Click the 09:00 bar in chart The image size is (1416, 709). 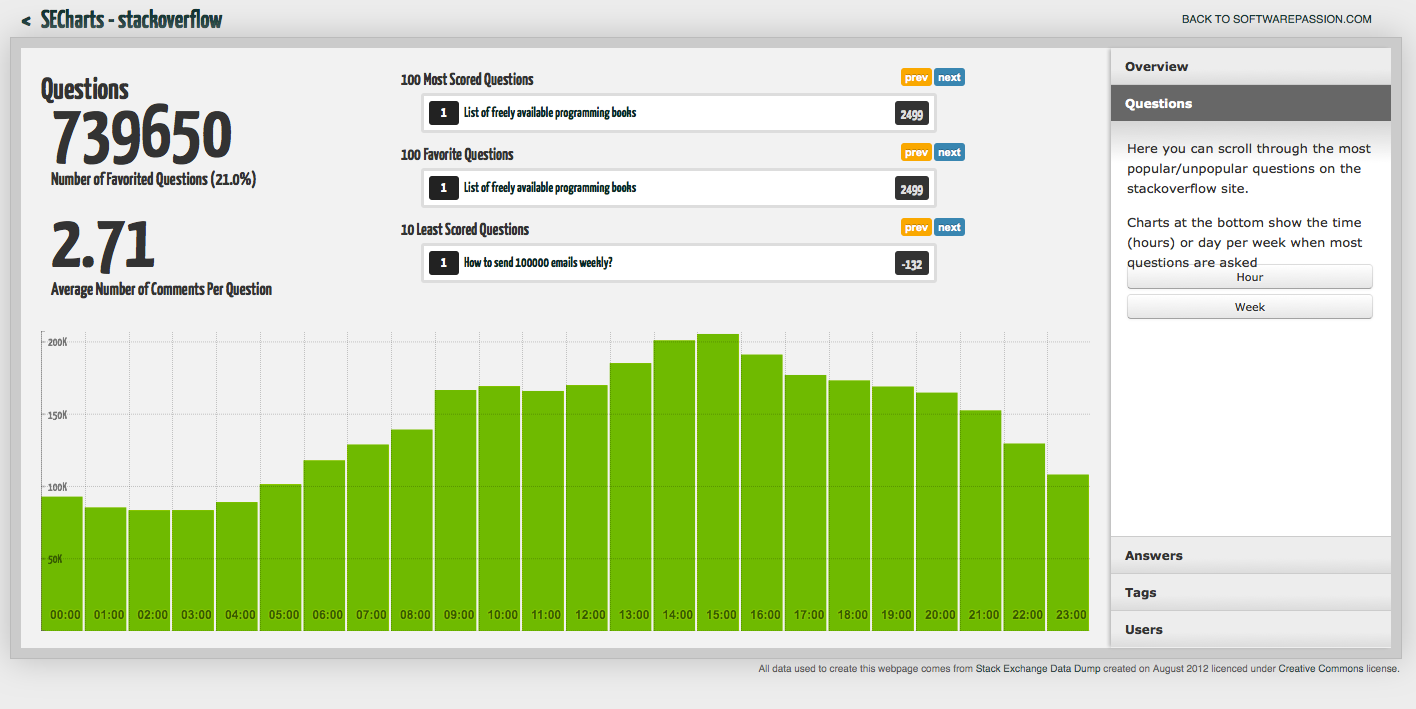pyautogui.click(x=456, y=510)
